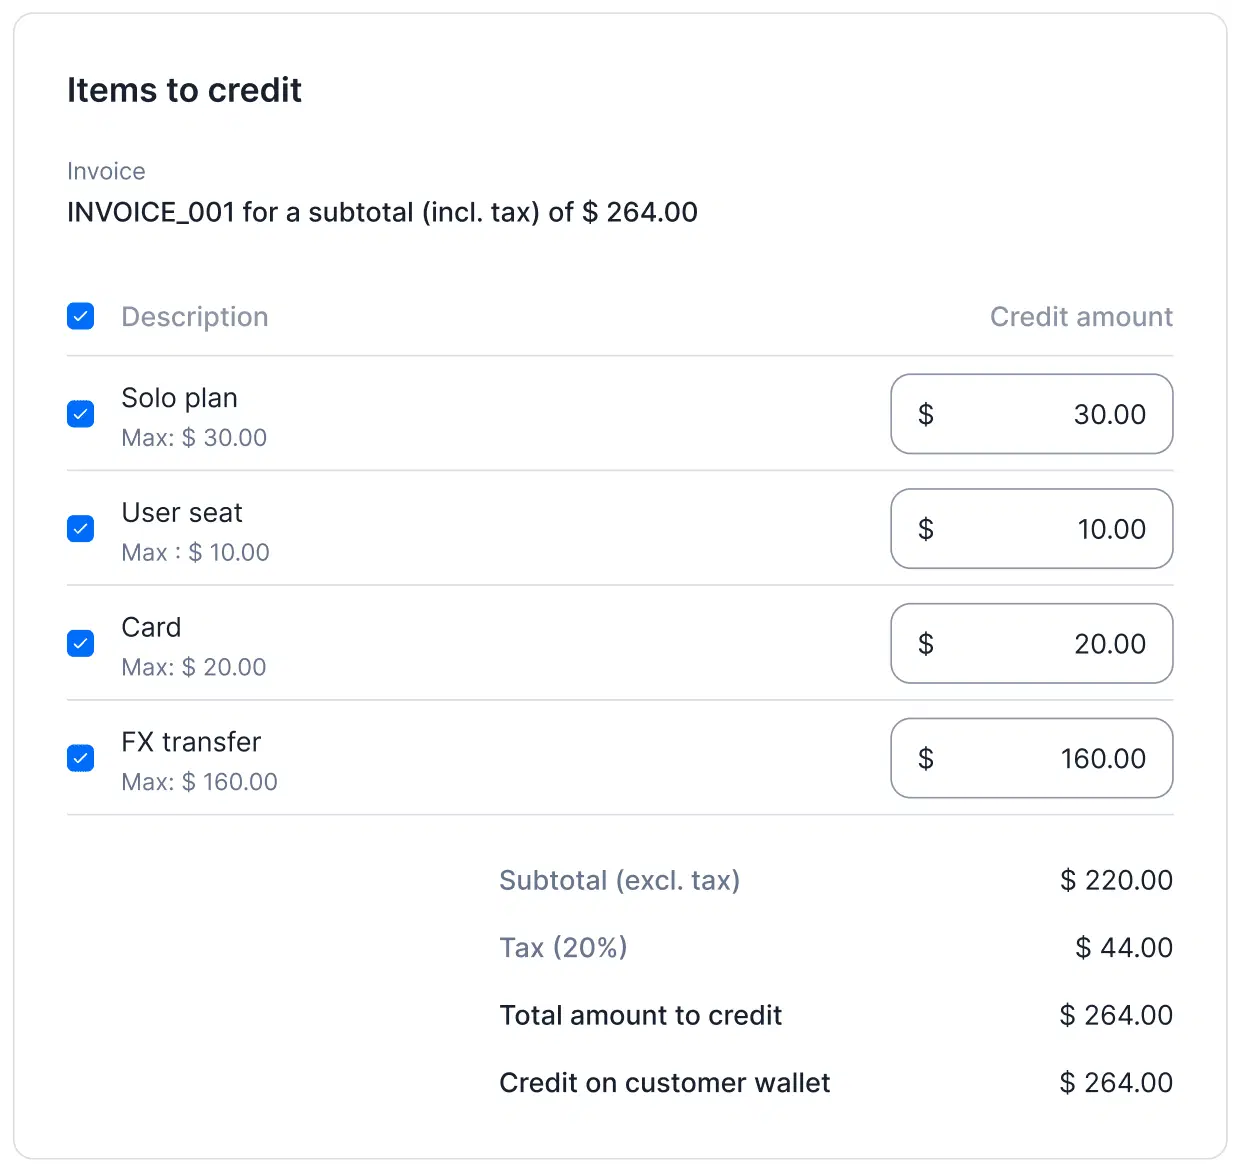The image size is (1244, 1174).
Task: Toggle the FX transfer checkbox
Action: point(81,758)
